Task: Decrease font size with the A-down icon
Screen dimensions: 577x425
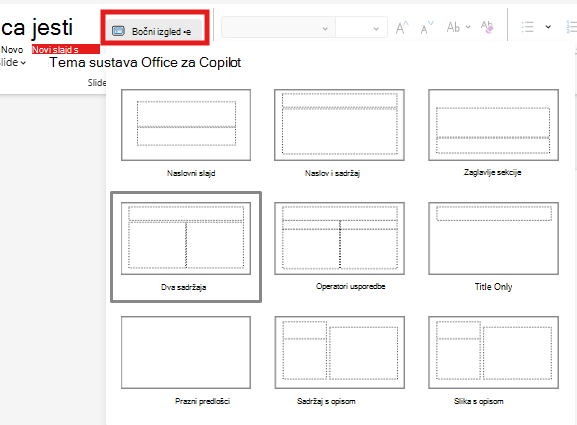Action: 427,28
